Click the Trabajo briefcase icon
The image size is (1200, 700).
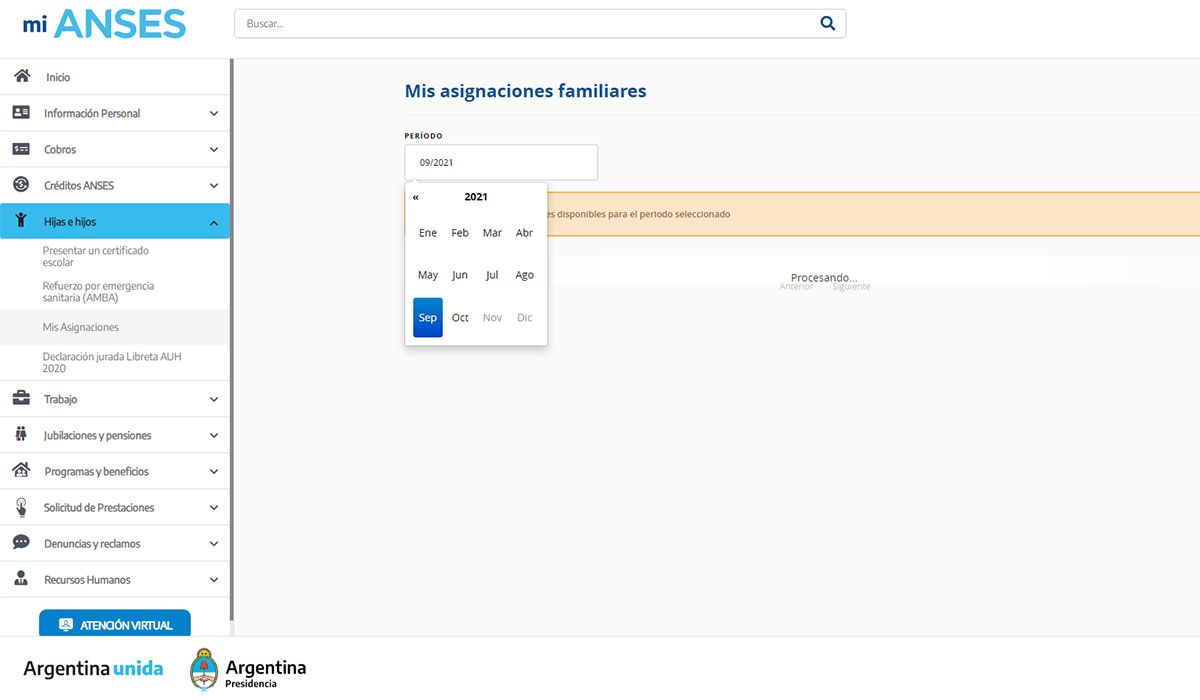tap(21, 399)
